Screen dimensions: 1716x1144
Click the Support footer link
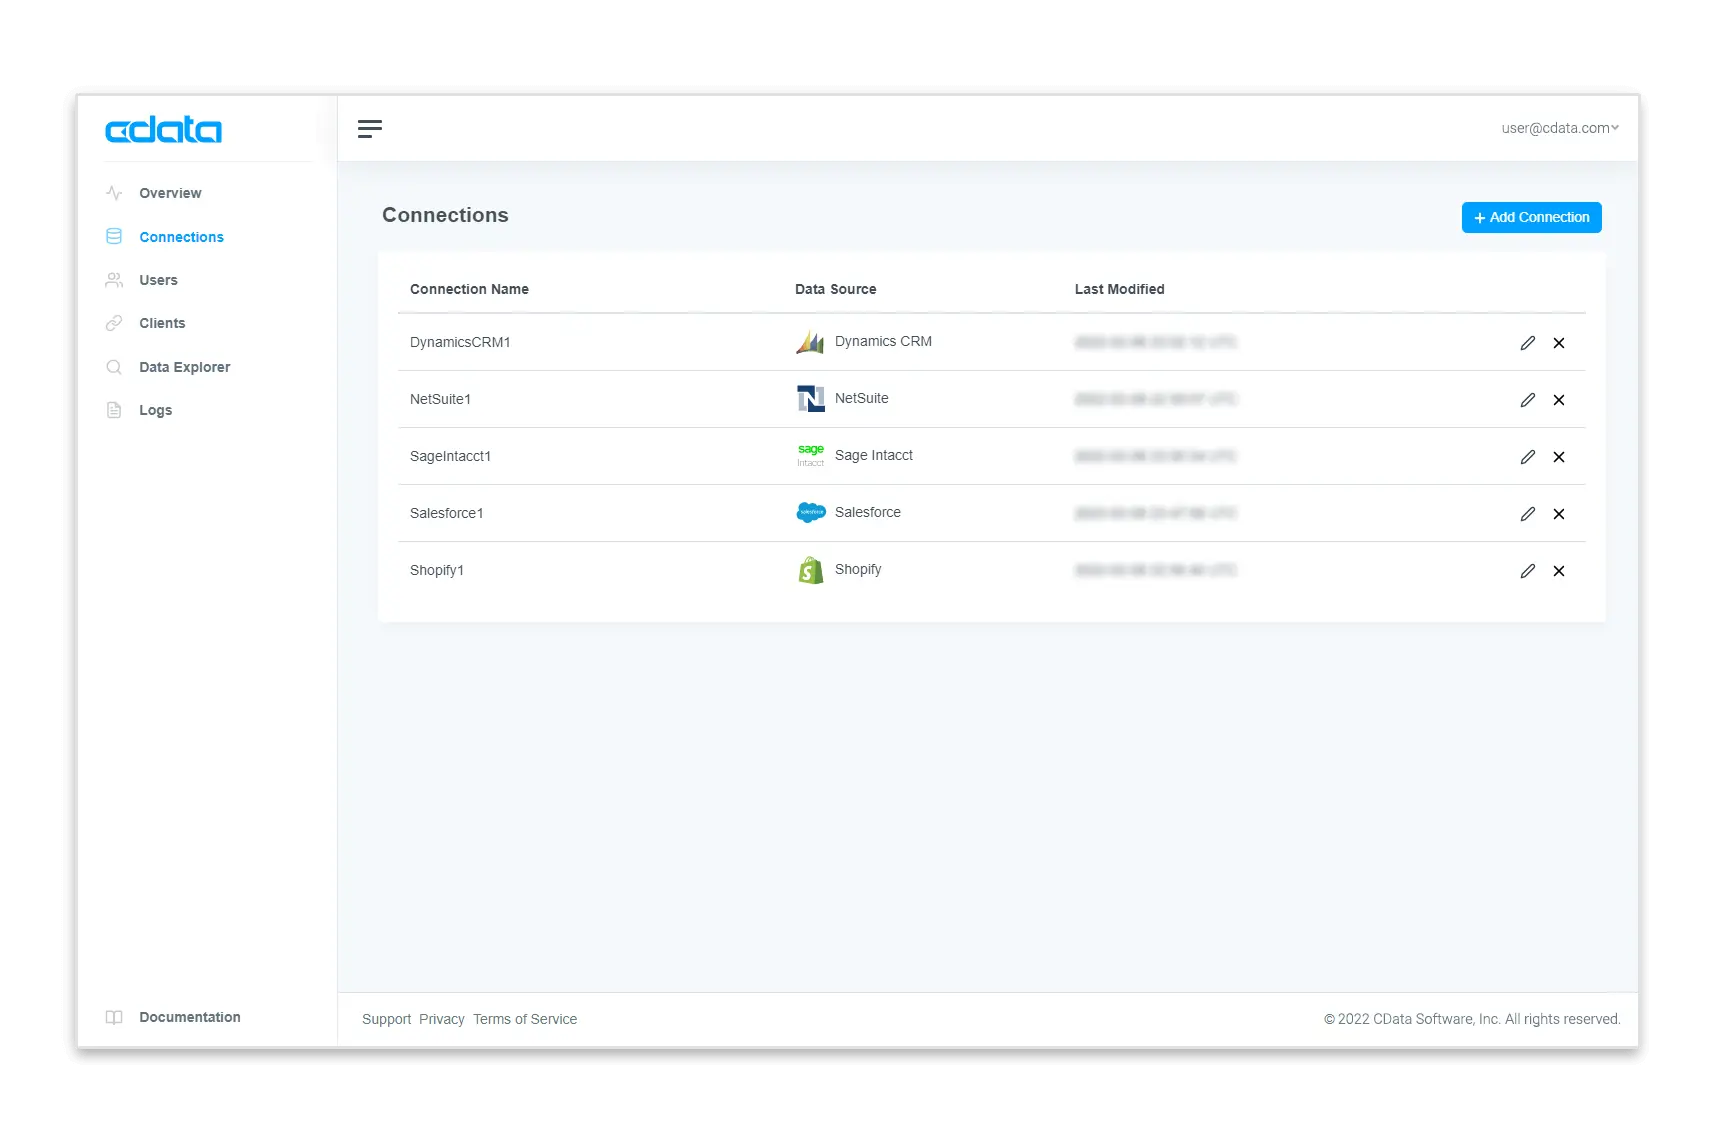pyautogui.click(x=386, y=1019)
